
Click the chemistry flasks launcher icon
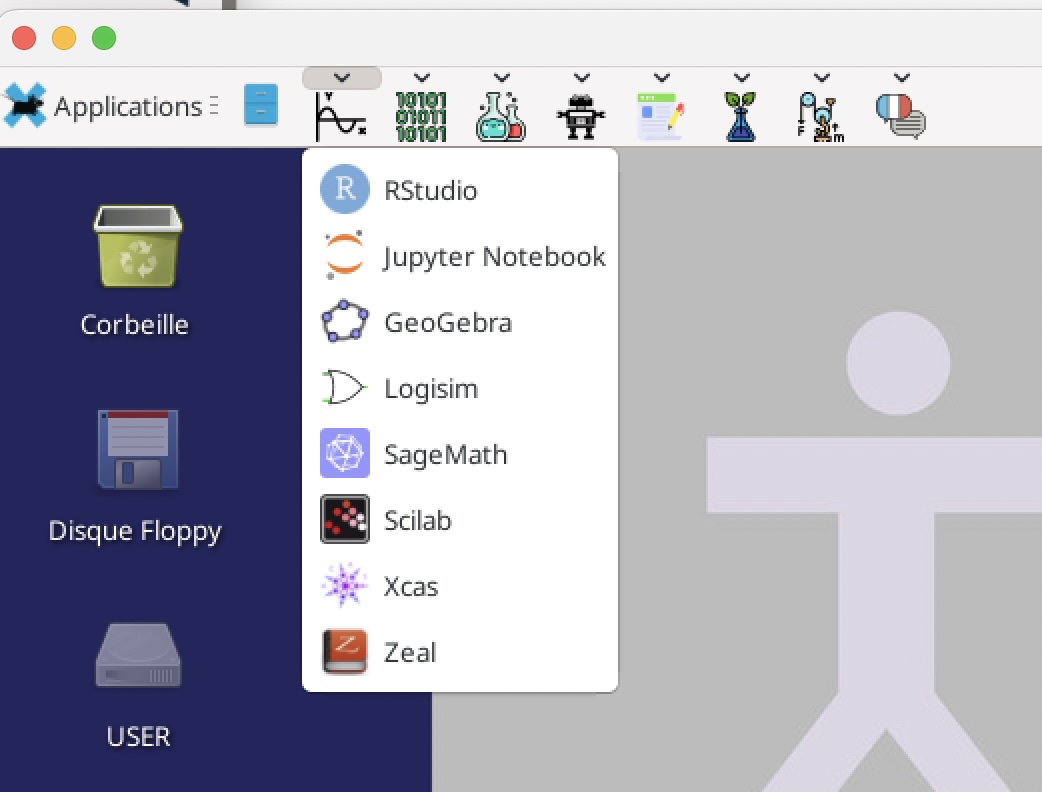pyautogui.click(x=501, y=117)
